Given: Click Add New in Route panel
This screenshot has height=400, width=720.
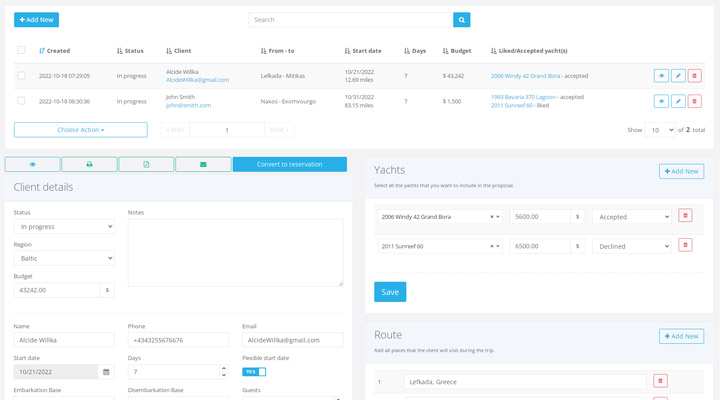Looking at the screenshot, I should click(x=681, y=336).
